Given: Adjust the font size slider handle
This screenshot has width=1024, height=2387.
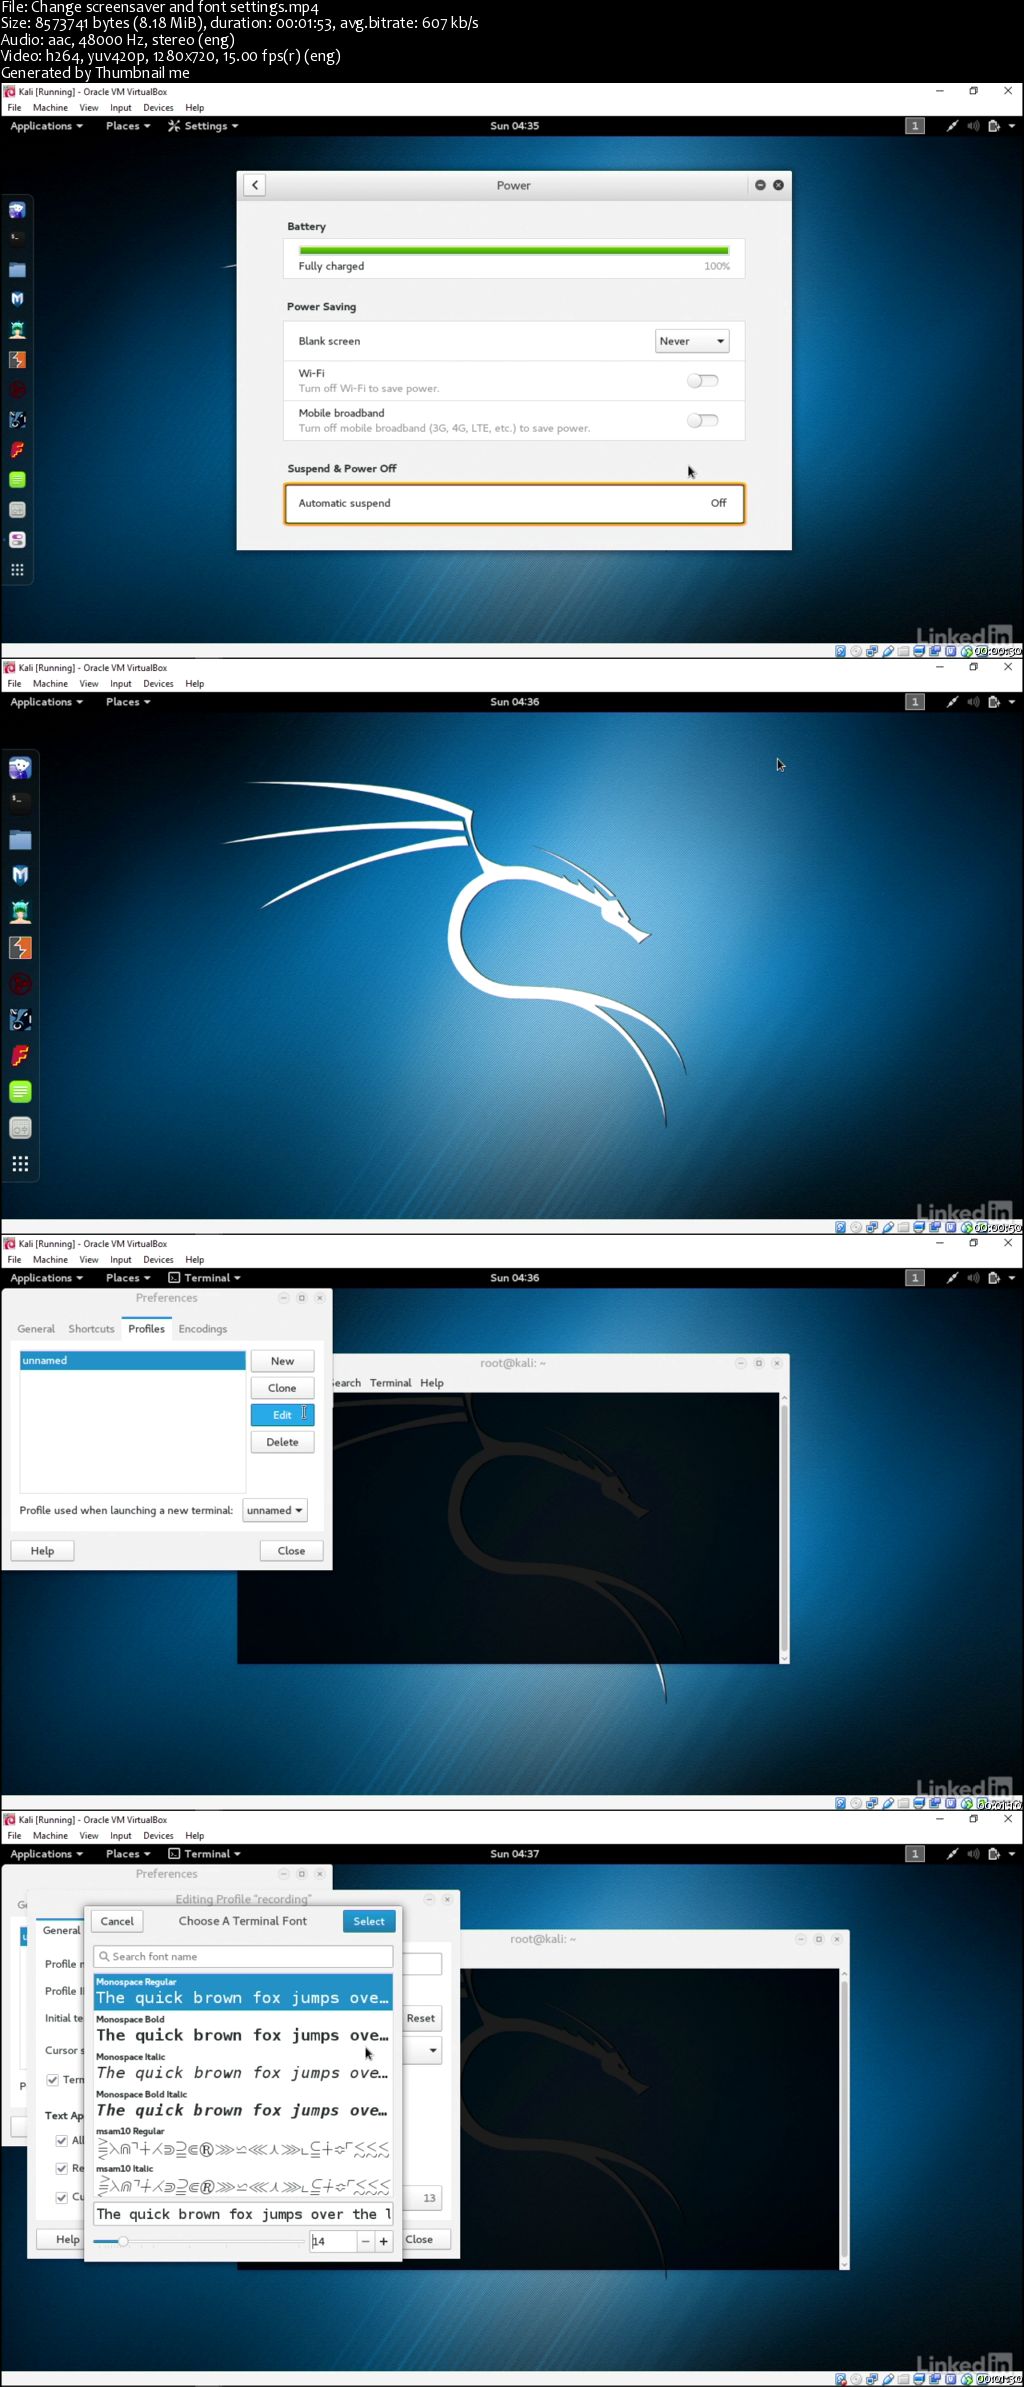Looking at the screenshot, I should click(123, 2241).
